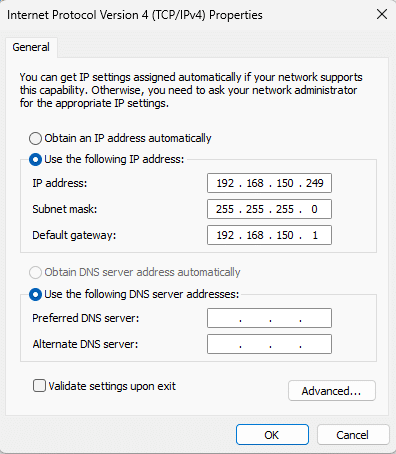Confirm changes with the OK button
The image size is (396, 454).
point(272,435)
